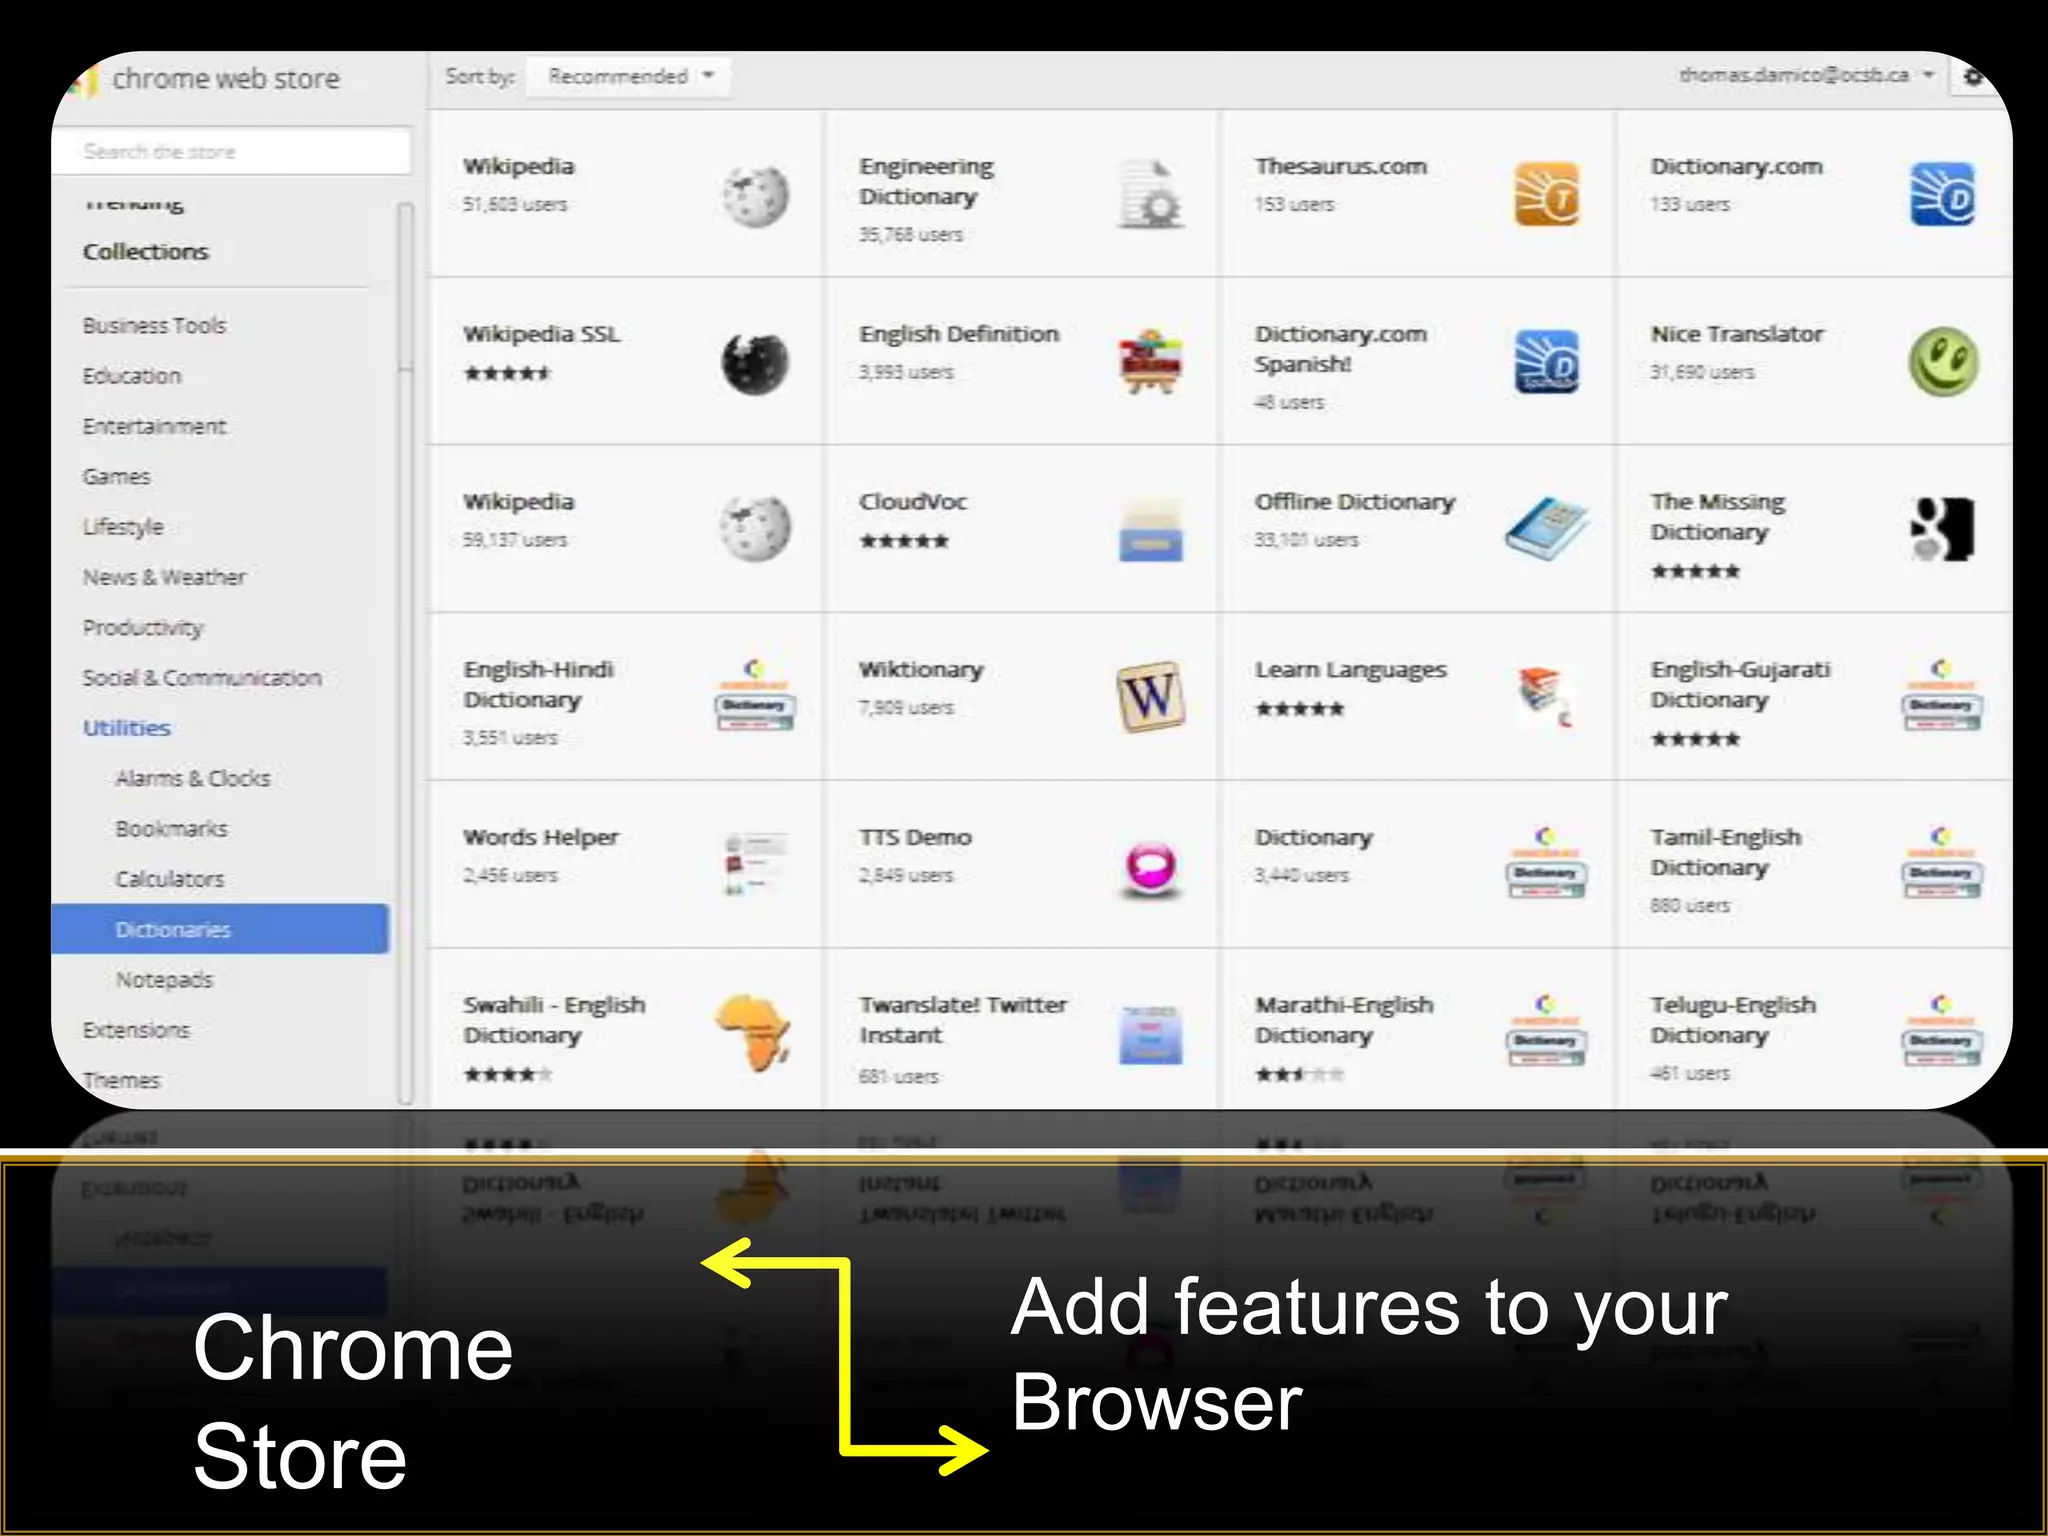
Task: Select the Extensions category
Action: (136, 1030)
